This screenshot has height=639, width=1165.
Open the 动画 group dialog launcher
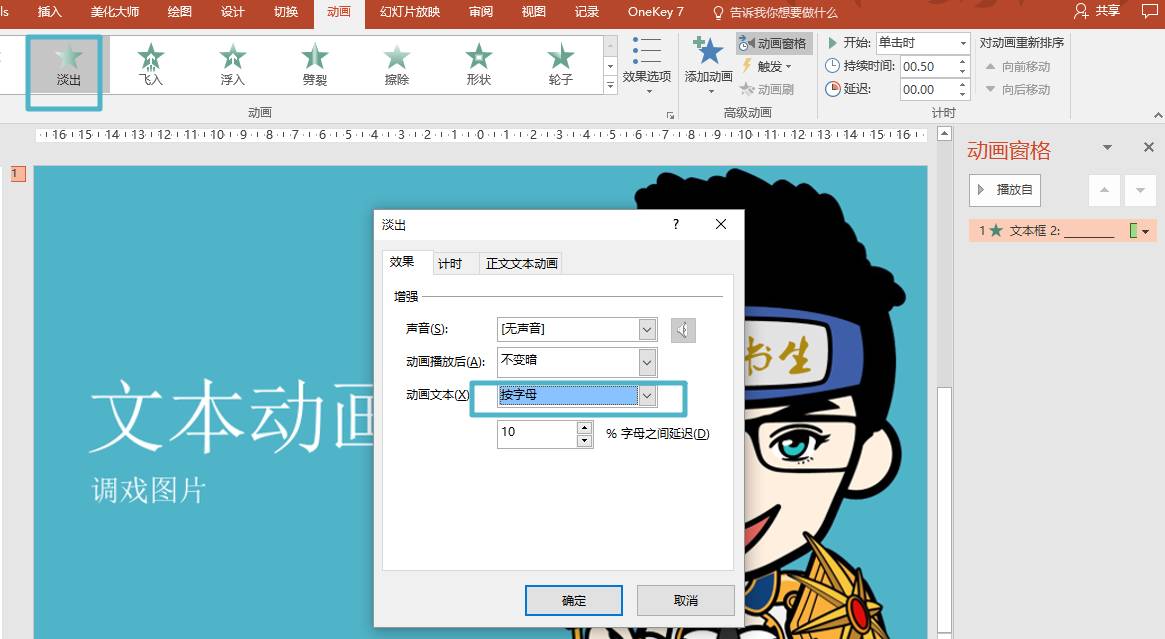[x=670, y=115]
